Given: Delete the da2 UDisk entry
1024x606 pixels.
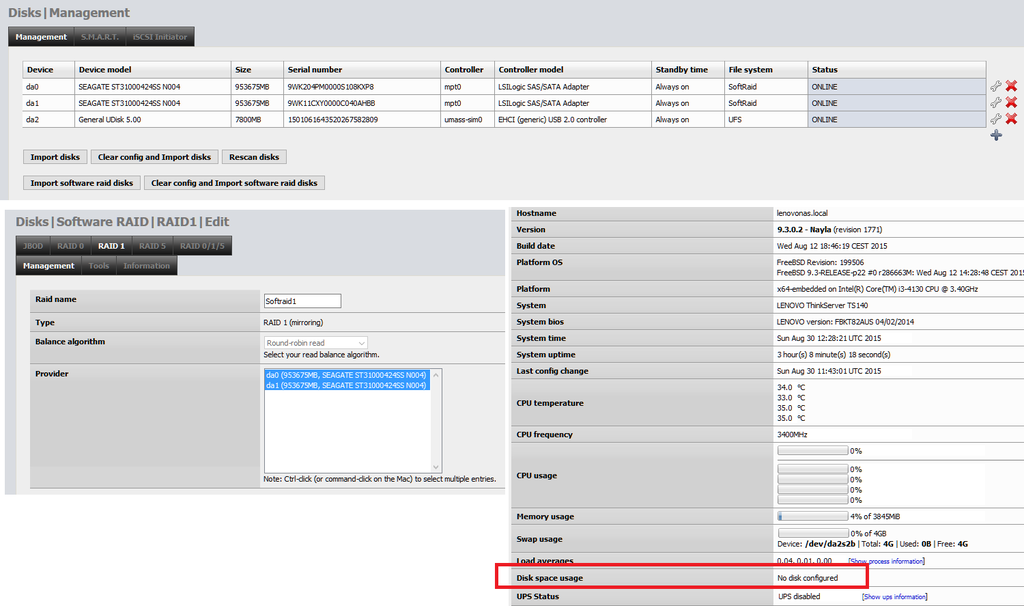Looking at the screenshot, I should pos(1011,119).
